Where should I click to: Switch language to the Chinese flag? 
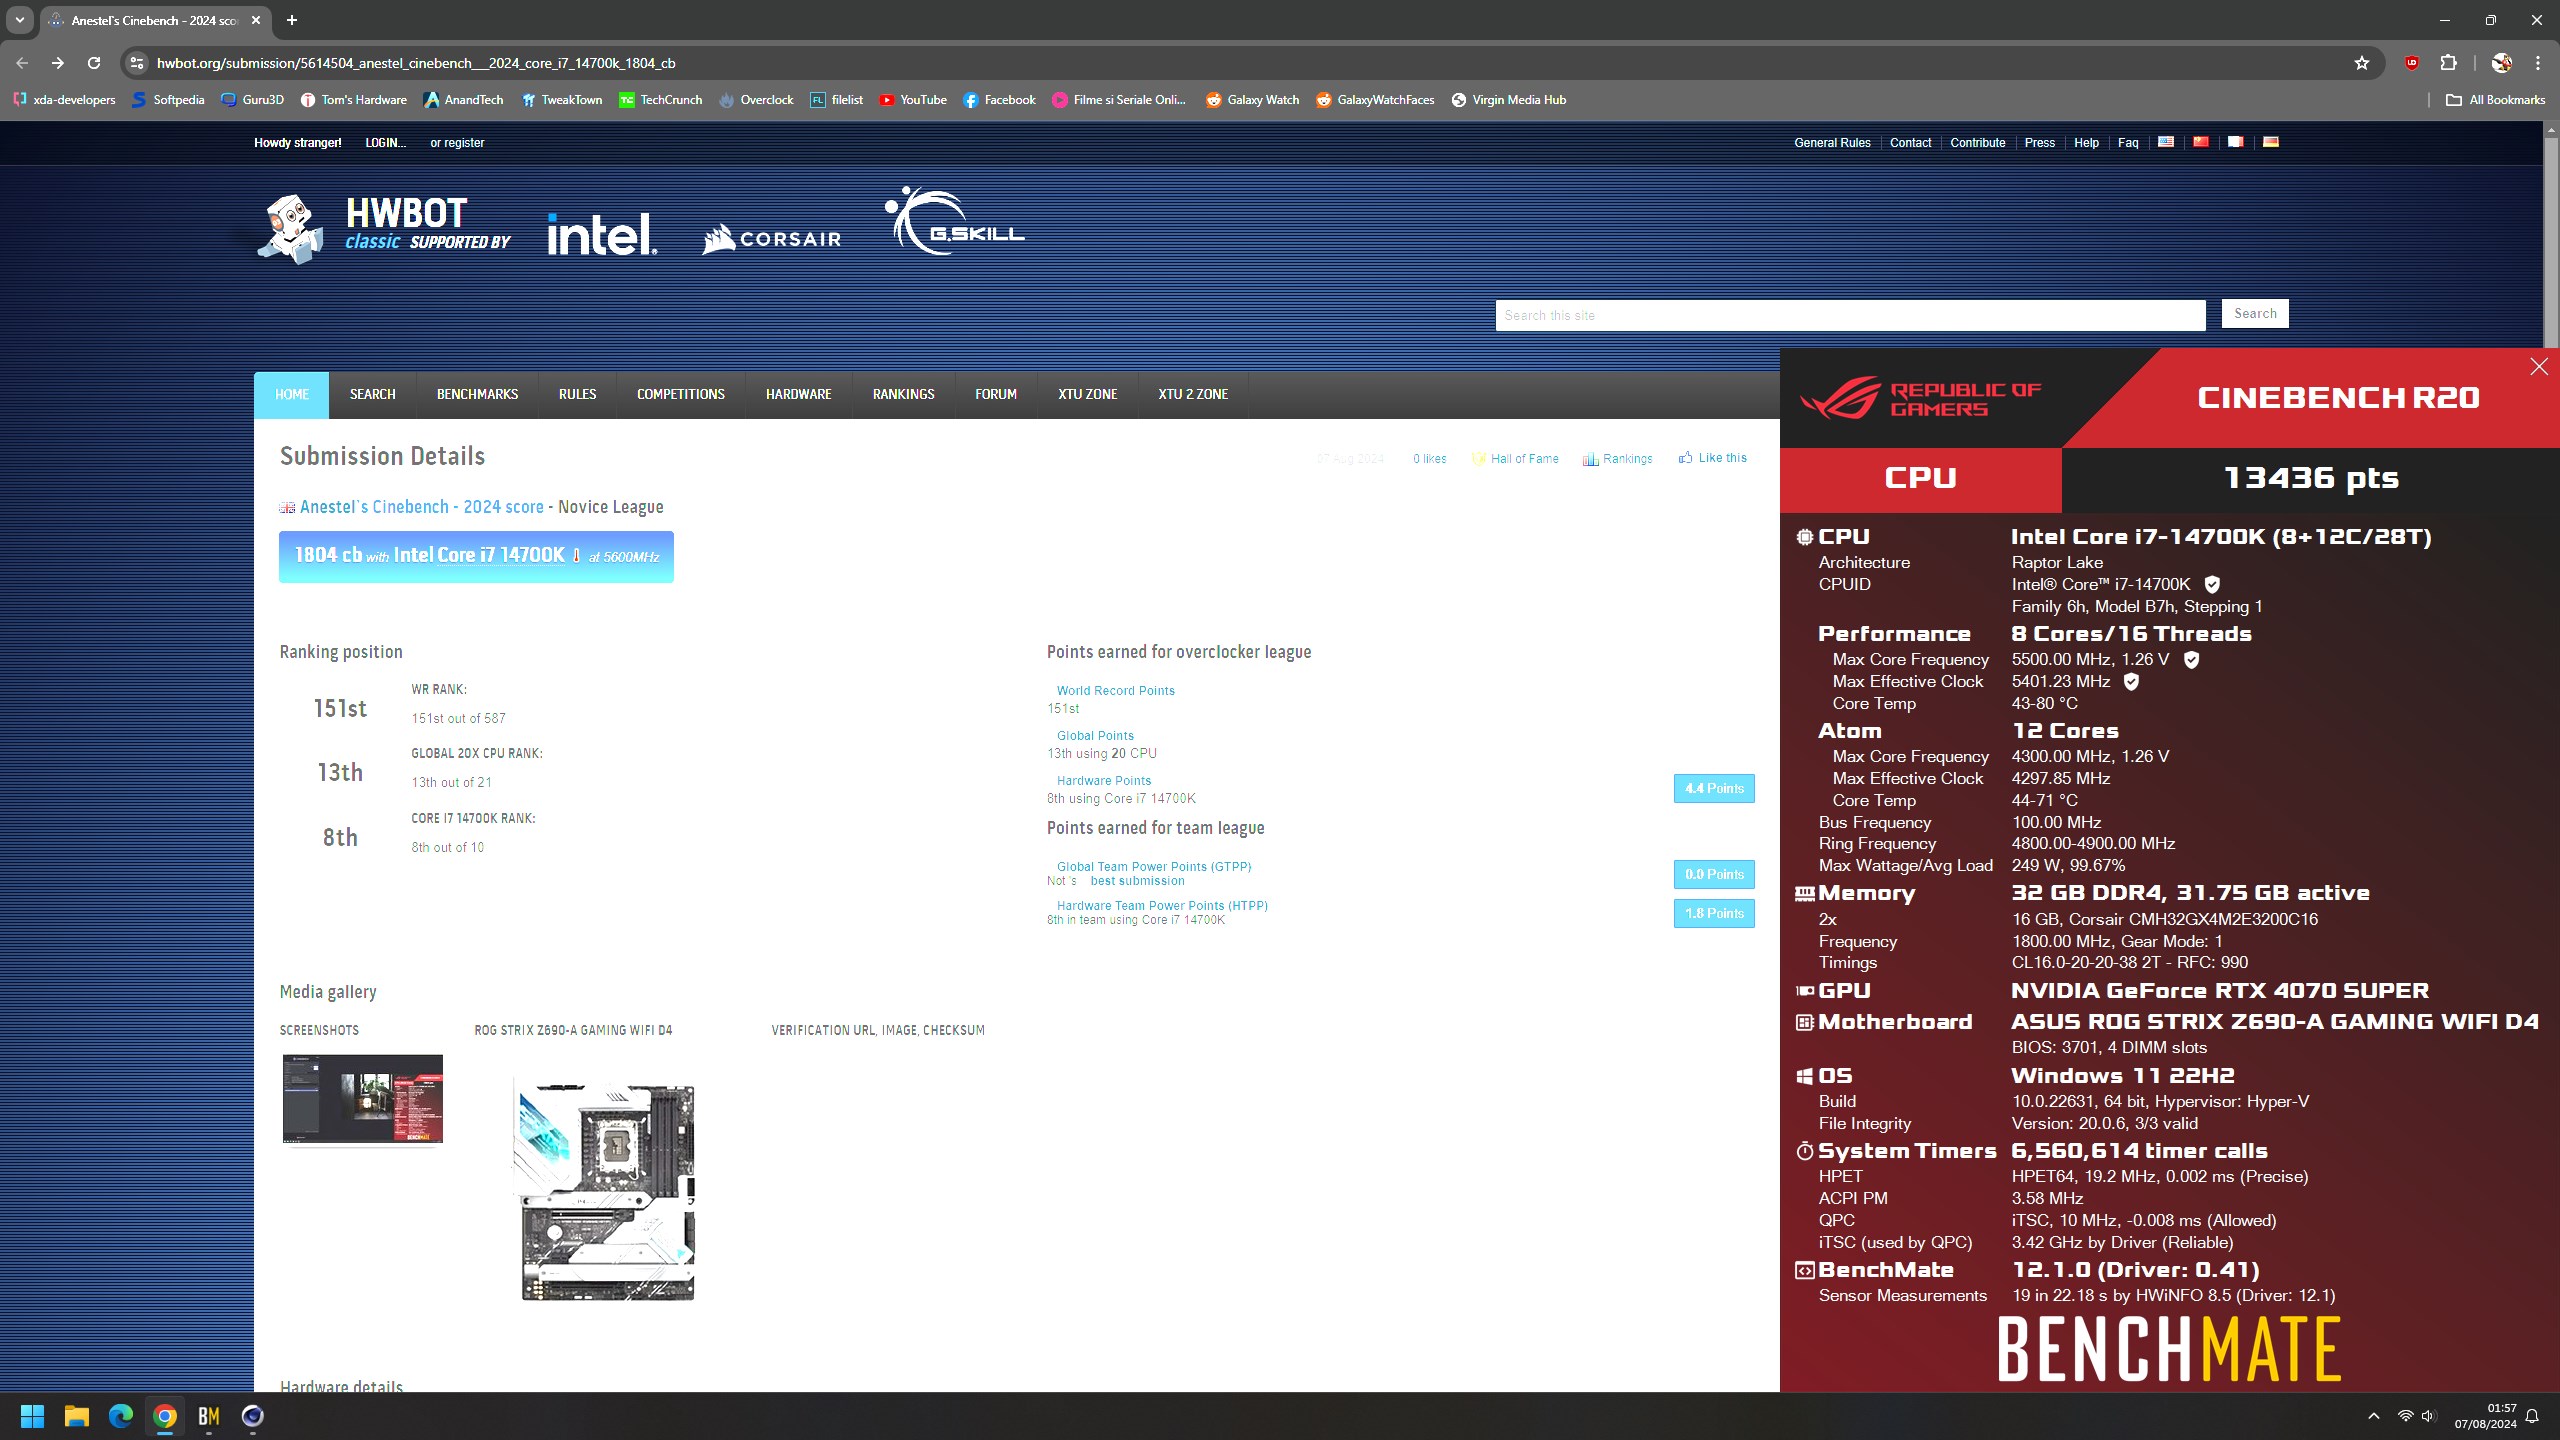2201,142
